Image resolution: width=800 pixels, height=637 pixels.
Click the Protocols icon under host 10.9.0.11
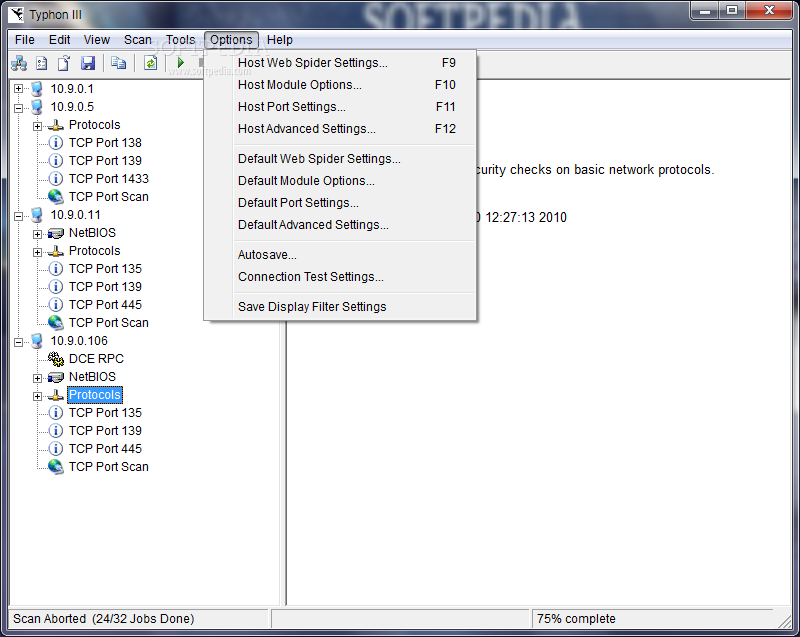pos(56,251)
